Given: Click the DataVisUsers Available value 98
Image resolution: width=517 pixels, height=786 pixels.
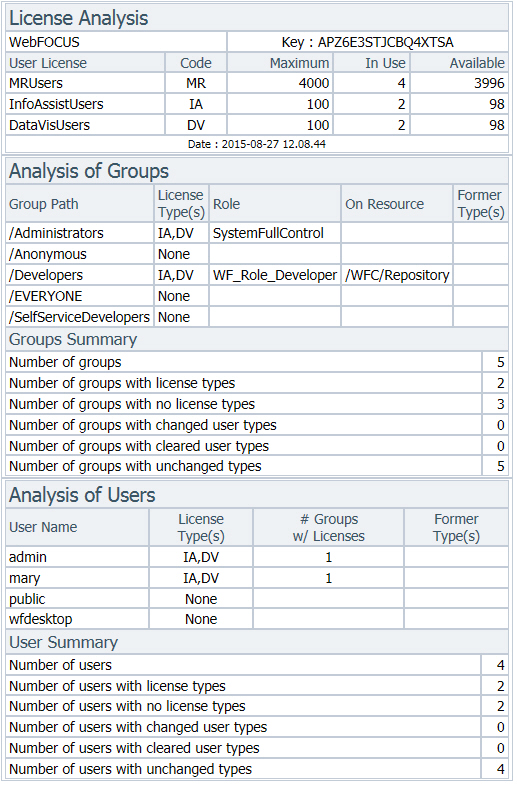Looking at the screenshot, I should tap(496, 125).
